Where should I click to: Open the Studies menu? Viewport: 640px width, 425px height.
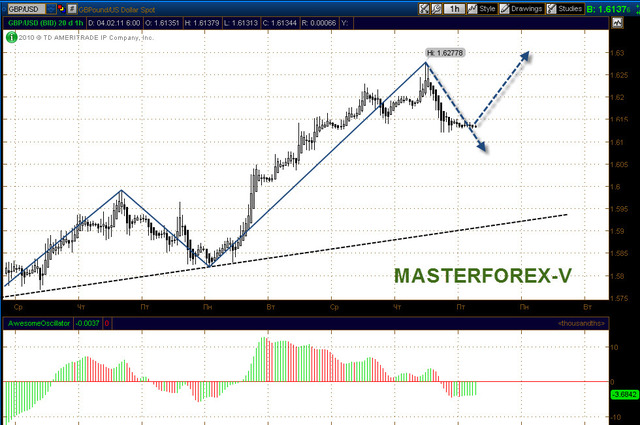[565, 9]
